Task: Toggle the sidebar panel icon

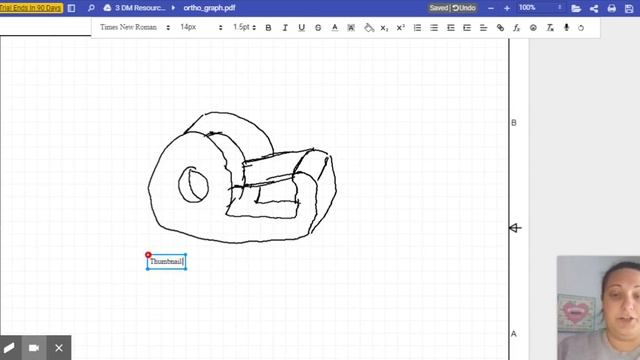Action: coord(71,8)
